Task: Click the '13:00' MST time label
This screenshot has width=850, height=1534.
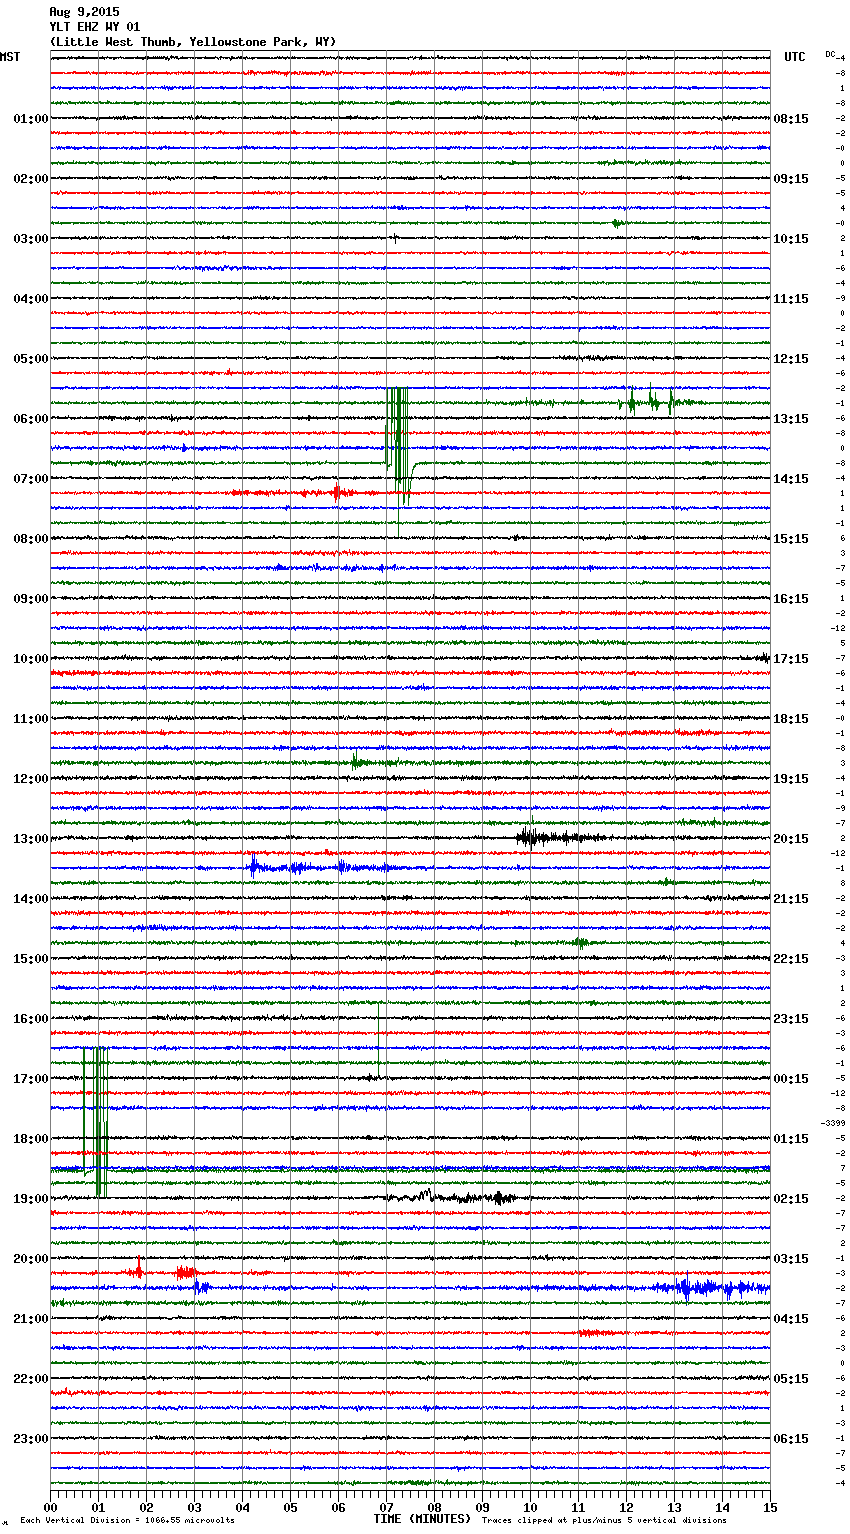Action: (x=31, y=839)
